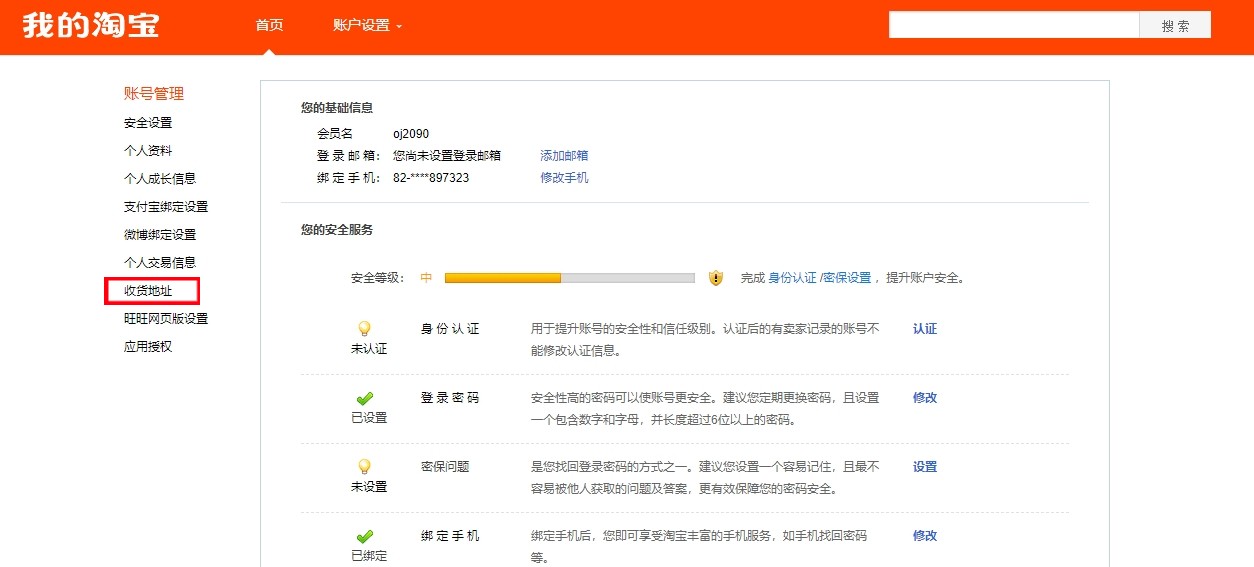The height and width of the screenshot is (567, 1254).
Task: Go to 支付宝绑定设置
Action: click(166, 207)
